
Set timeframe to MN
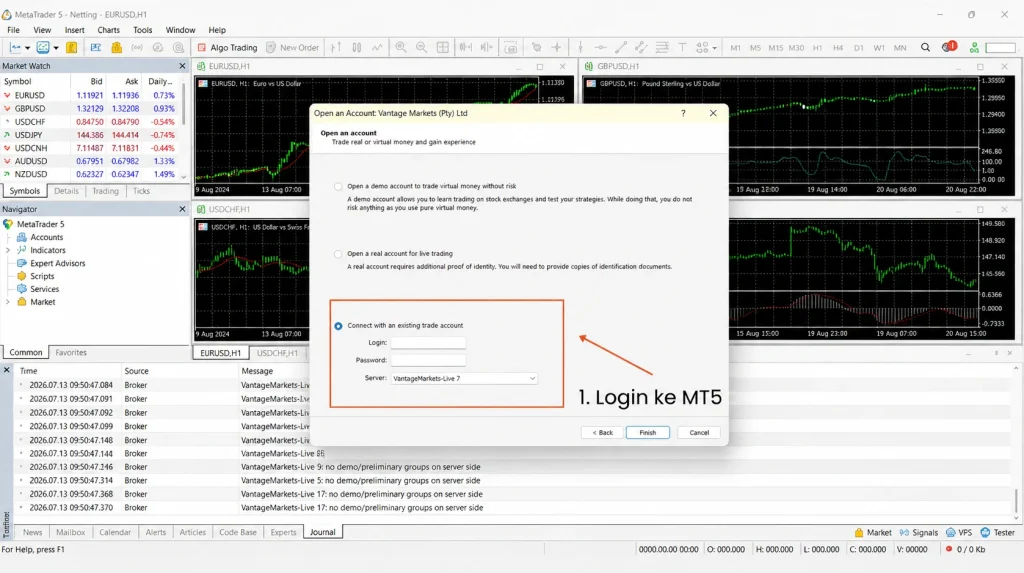click(900, 48)
